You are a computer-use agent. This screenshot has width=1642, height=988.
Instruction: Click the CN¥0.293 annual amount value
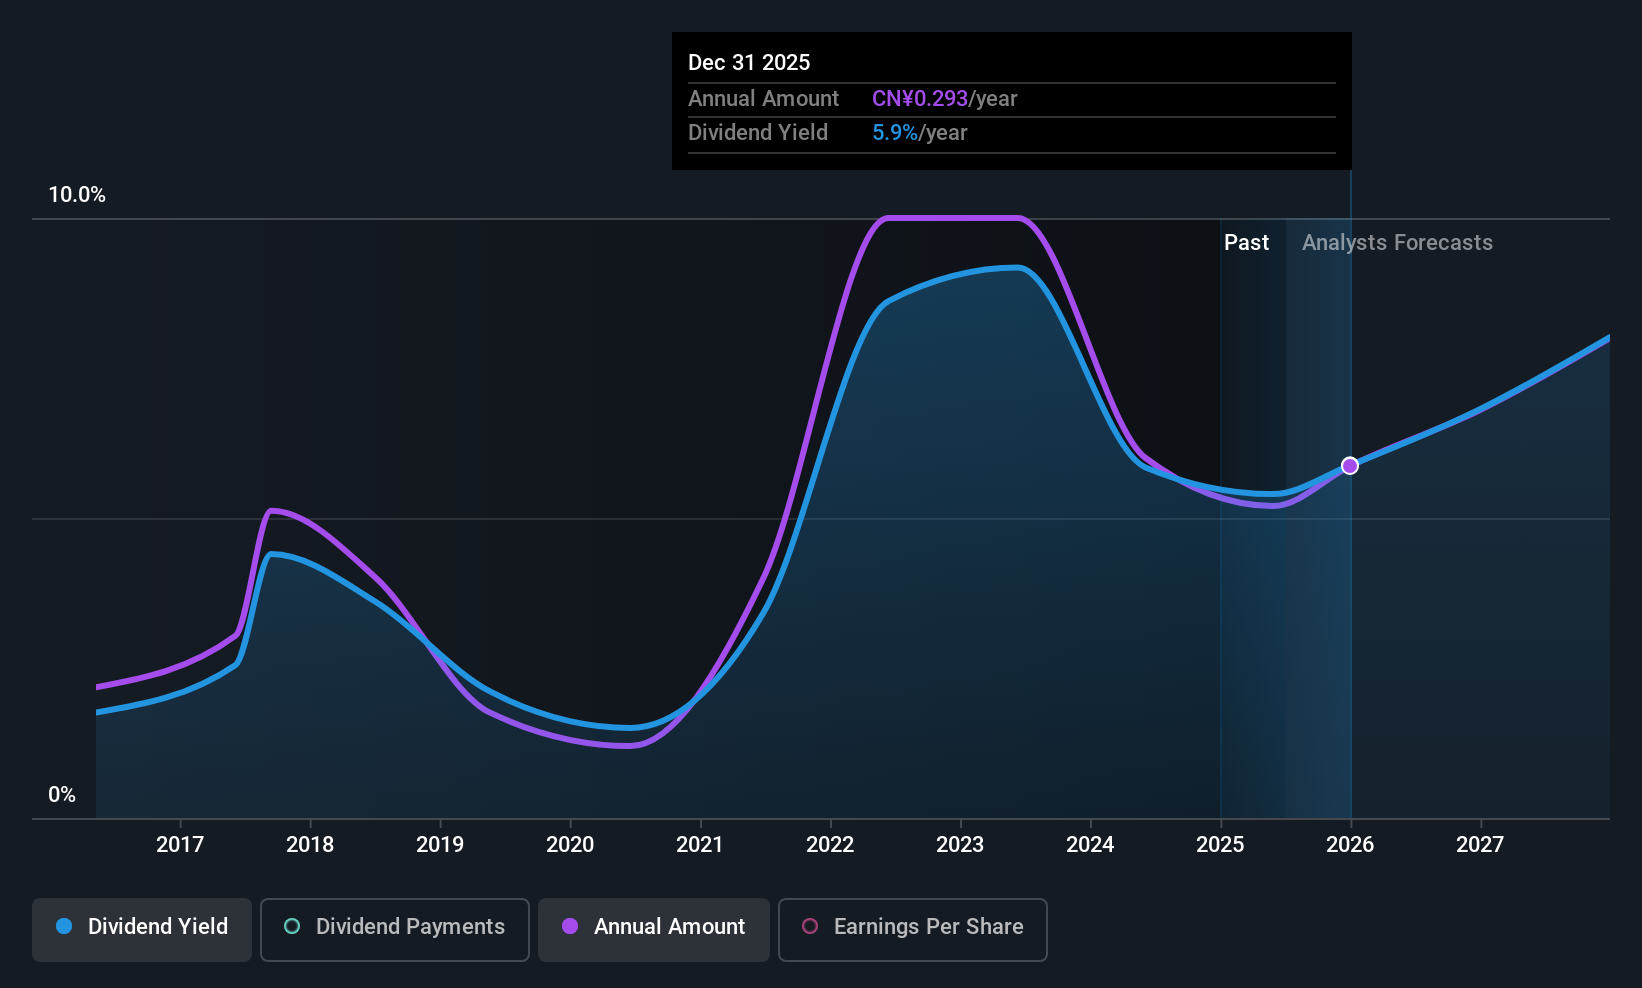click(920, 99)
